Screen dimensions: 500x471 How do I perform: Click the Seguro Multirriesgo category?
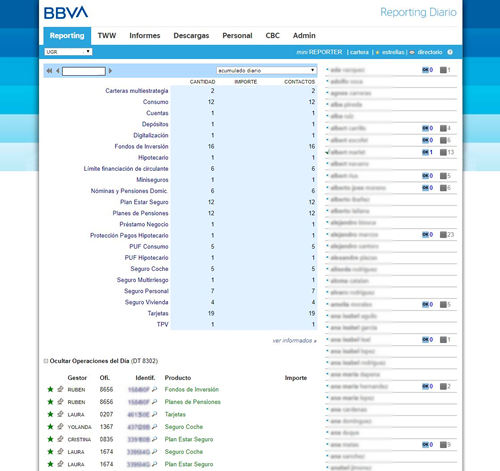coord(142,280)
